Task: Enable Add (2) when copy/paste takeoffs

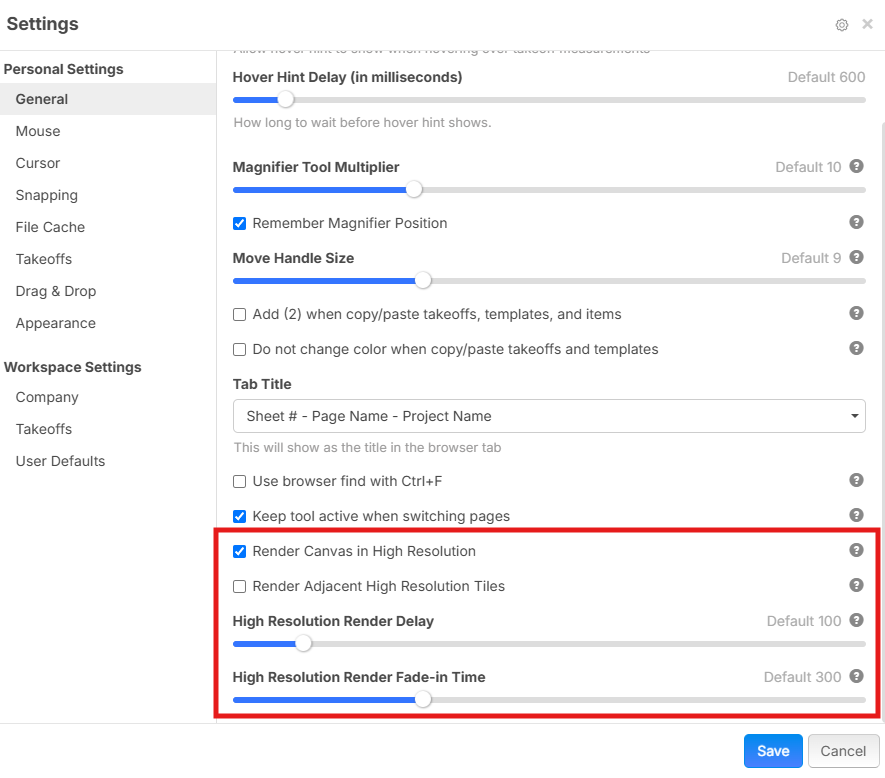Action: pos(239,314)
